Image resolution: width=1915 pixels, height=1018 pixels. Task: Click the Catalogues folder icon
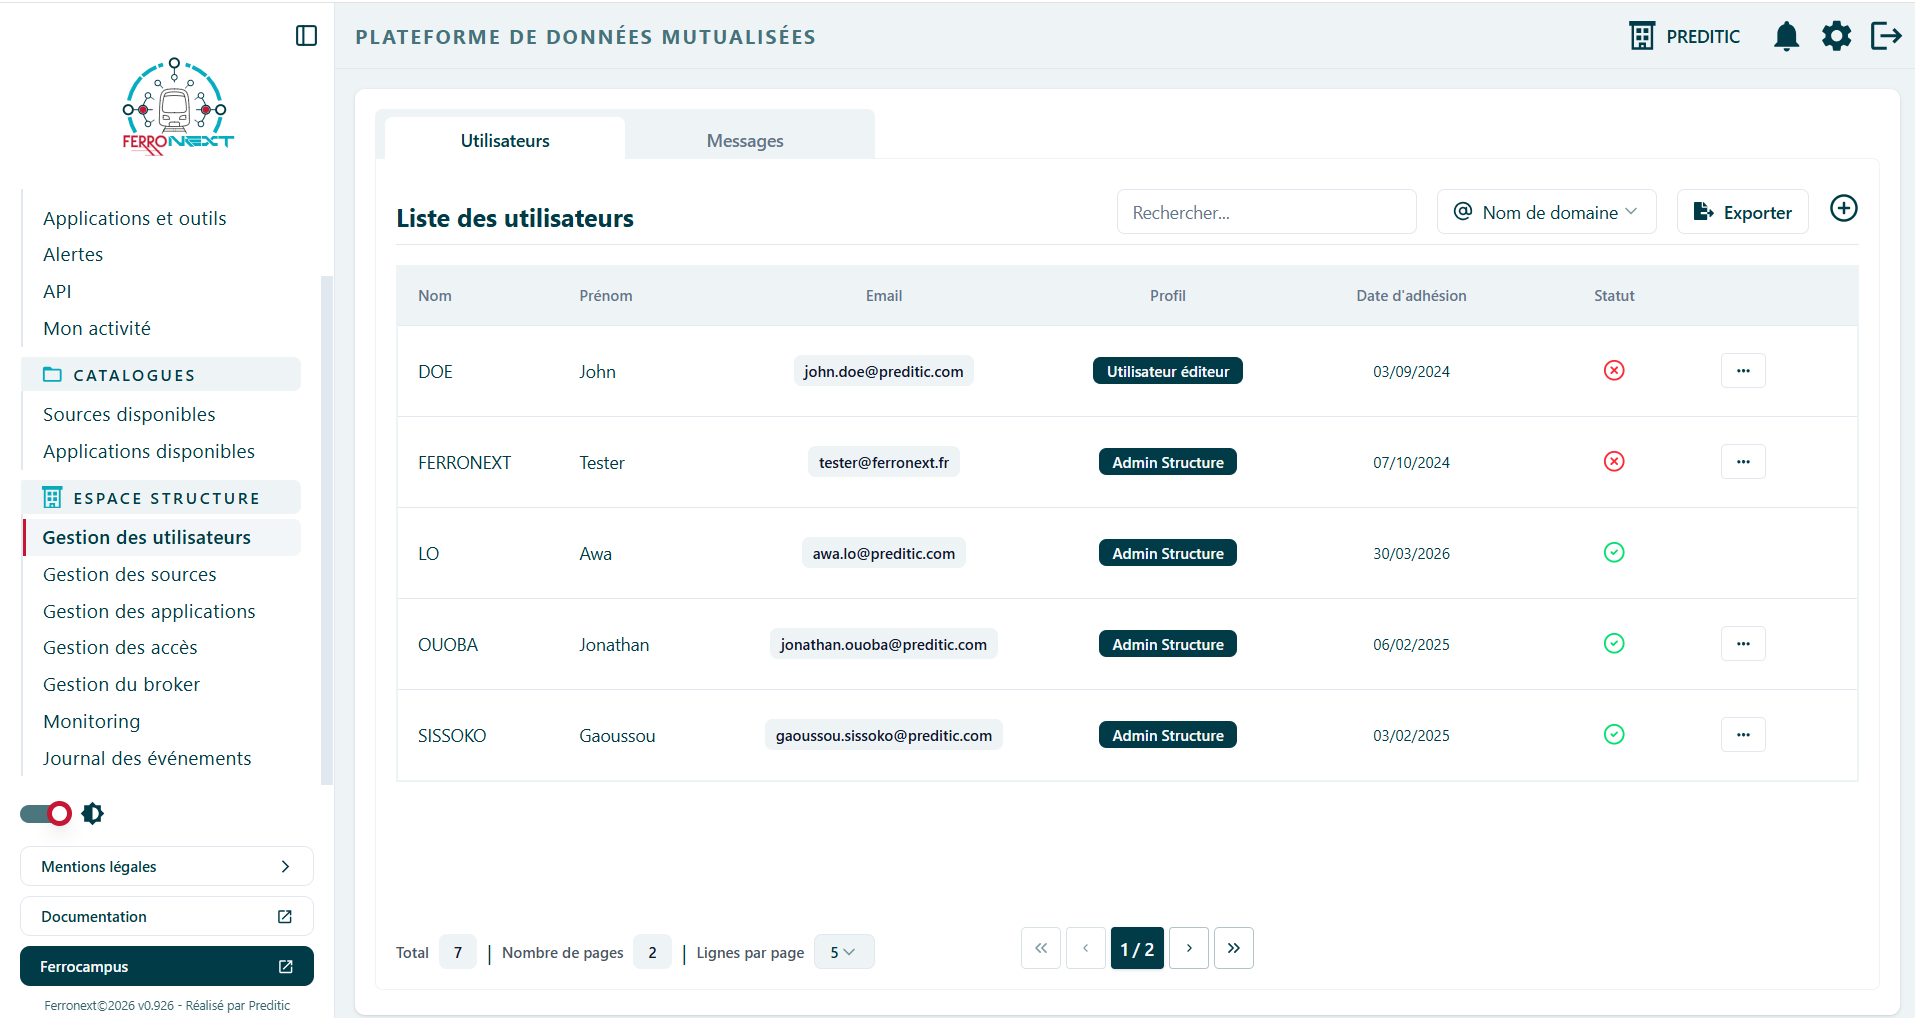(52, 375)
